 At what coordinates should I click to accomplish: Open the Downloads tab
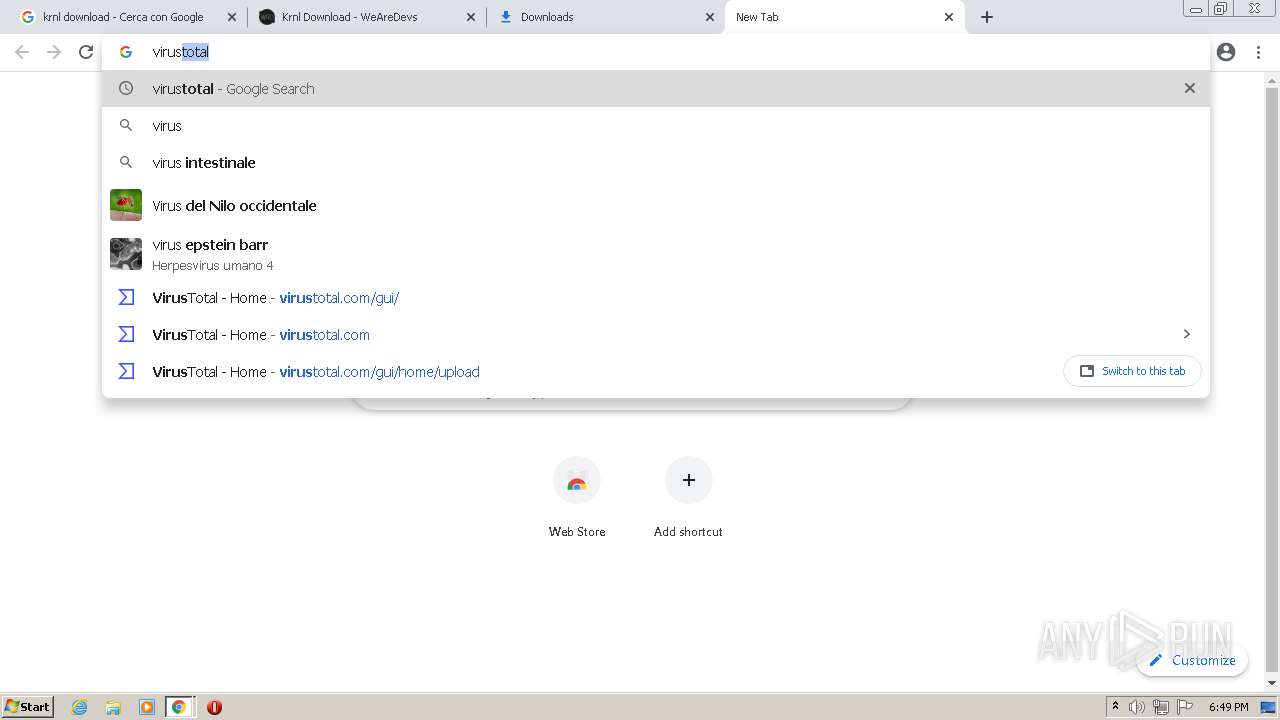[605, 17]
